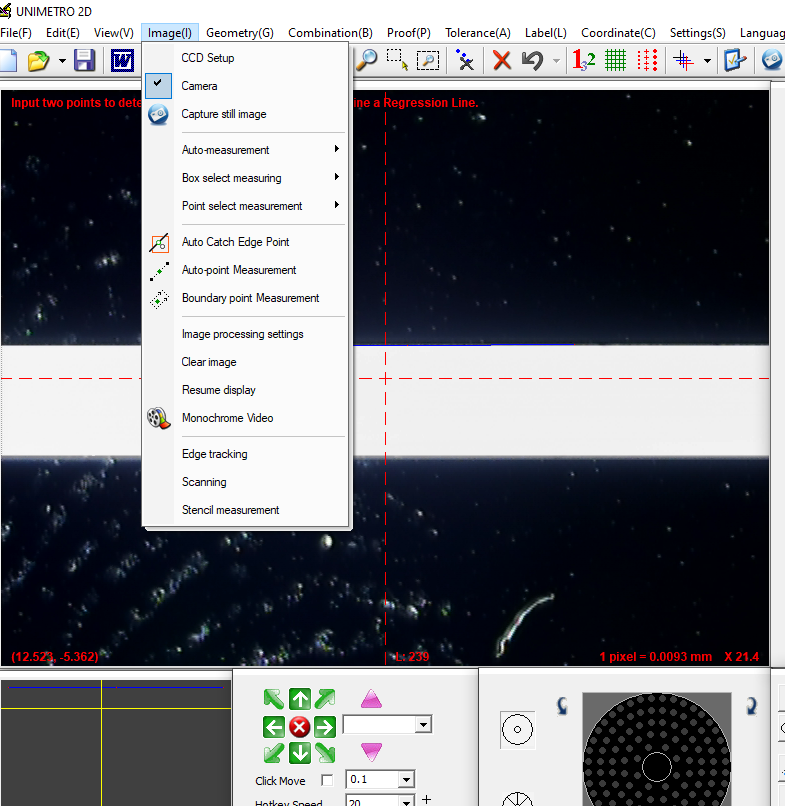The width and height of the screenshot is (785, 806).
Task: Click the green grid icon in toolbar
Action: click(x=616, y=60)
